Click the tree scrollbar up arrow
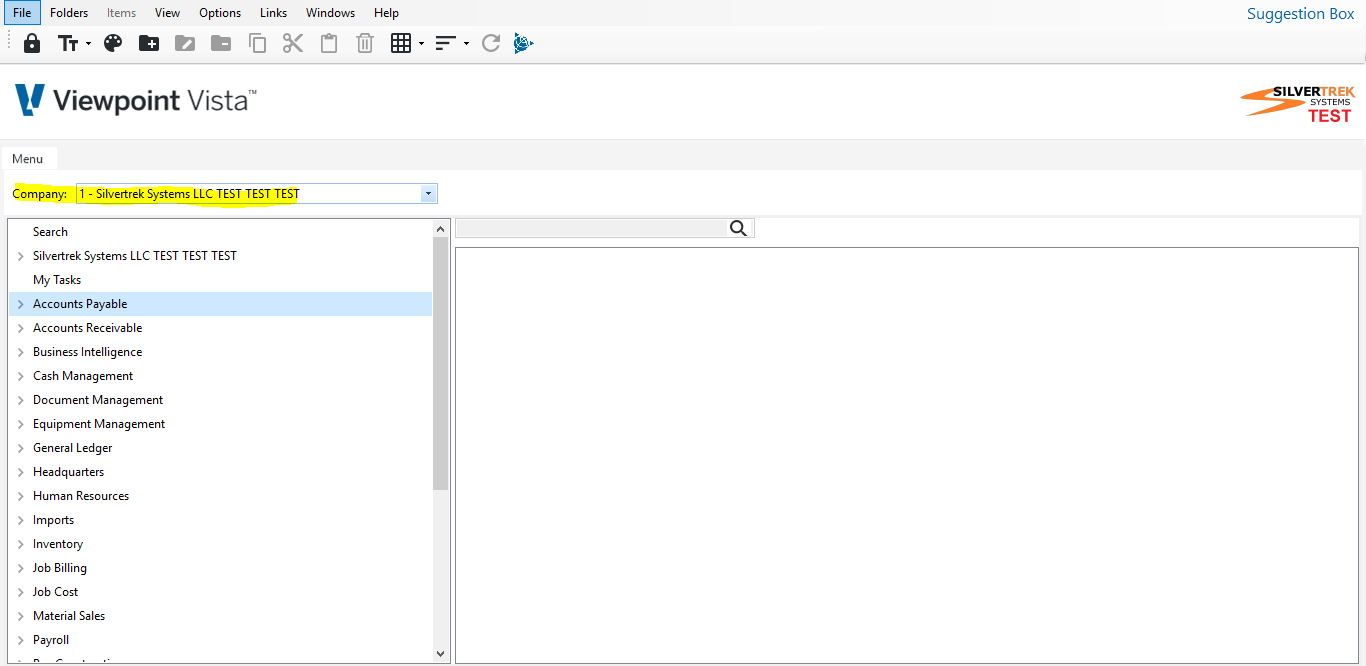The width and height of the screenshot is (1366, 666). click(441, 229)
